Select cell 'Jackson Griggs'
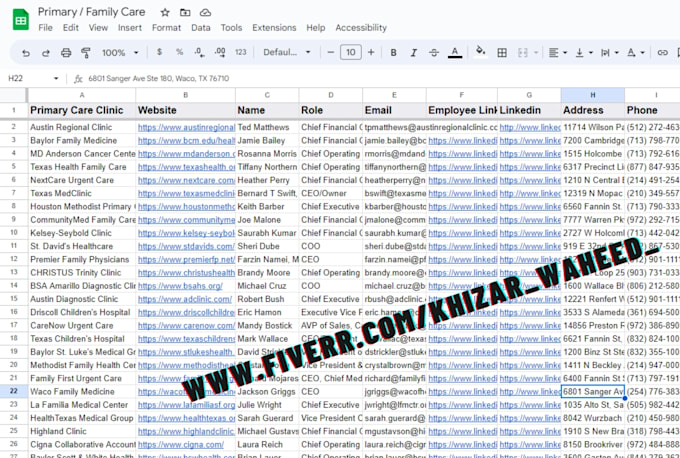This screenshot has width=680, height=458. 267,391
